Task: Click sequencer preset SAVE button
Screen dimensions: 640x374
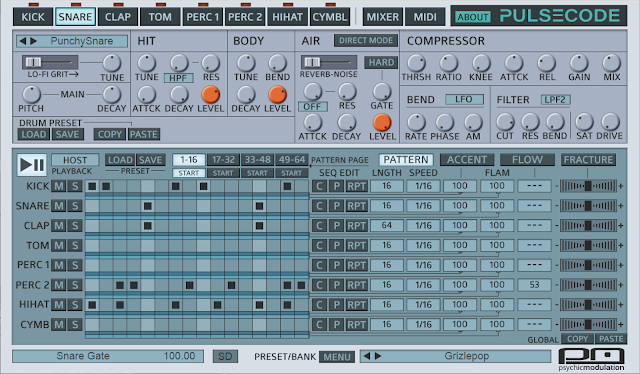Action: point(150,160)
